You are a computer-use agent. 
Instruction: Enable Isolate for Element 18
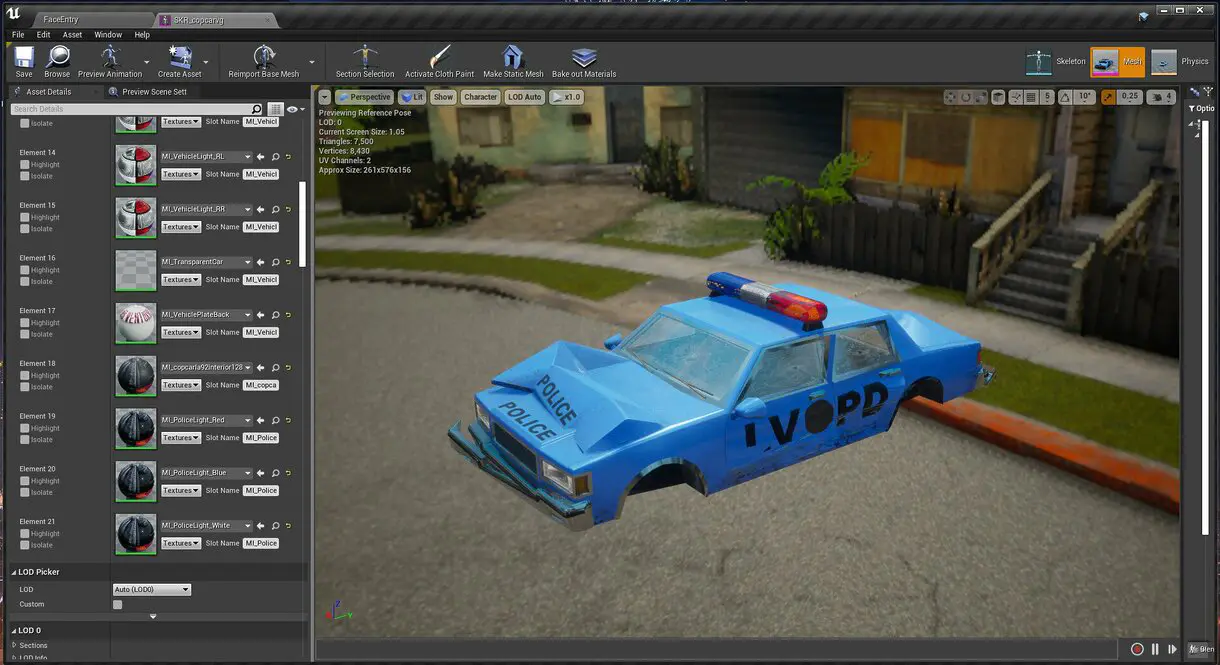point(25,387)
